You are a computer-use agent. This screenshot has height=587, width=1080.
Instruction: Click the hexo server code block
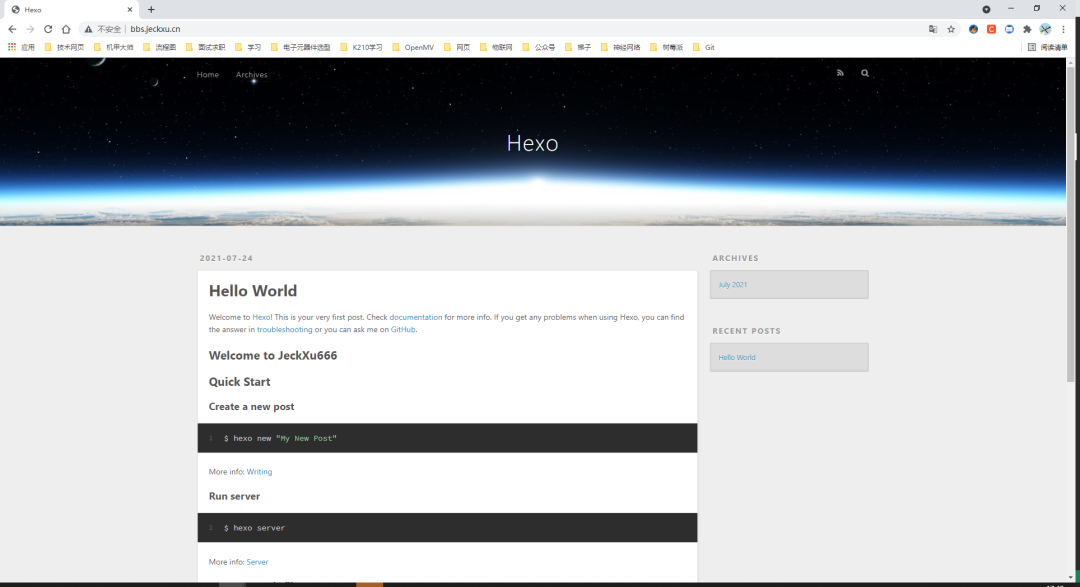point(447,528)
